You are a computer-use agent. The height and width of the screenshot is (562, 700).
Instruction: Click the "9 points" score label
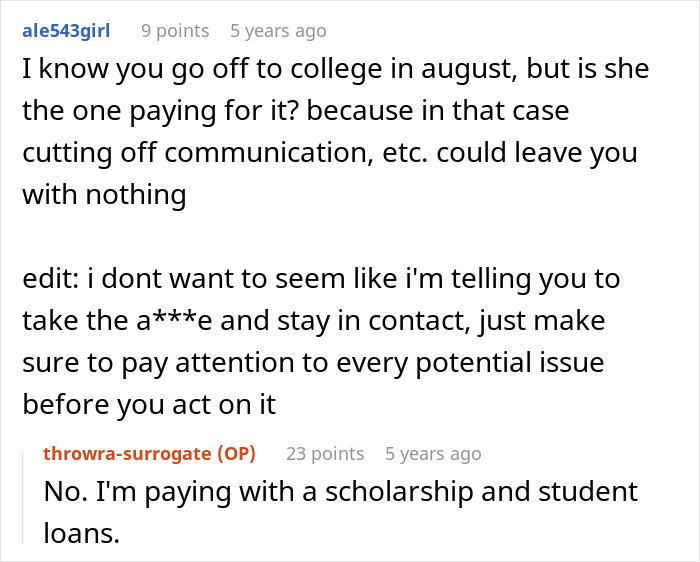coord(175,31)
